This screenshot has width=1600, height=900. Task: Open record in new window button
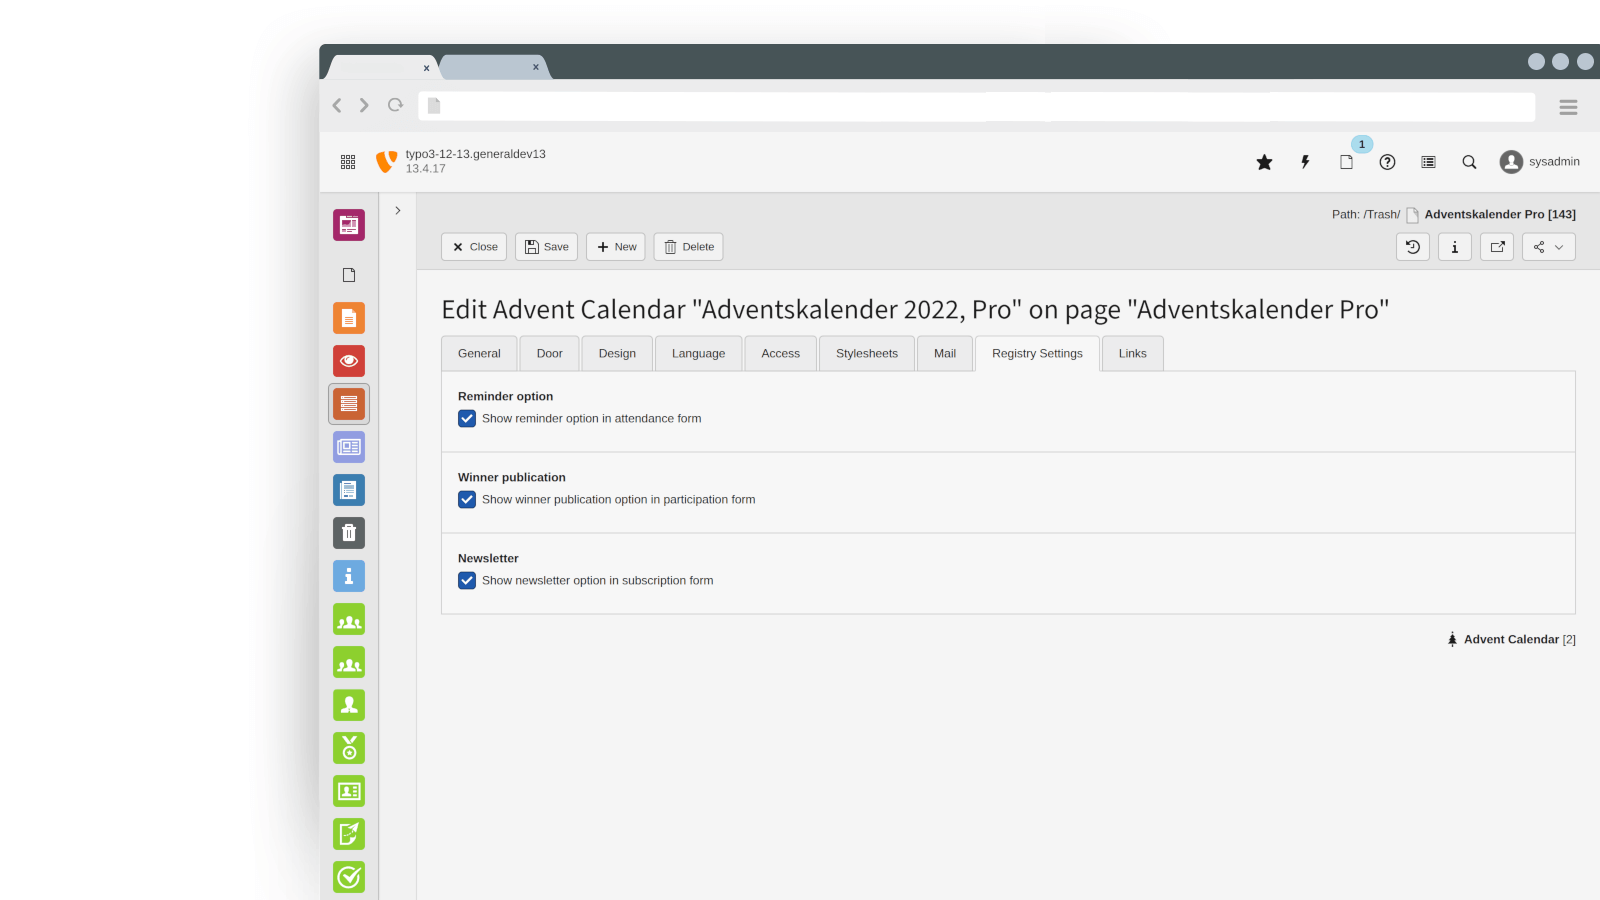1497,247
